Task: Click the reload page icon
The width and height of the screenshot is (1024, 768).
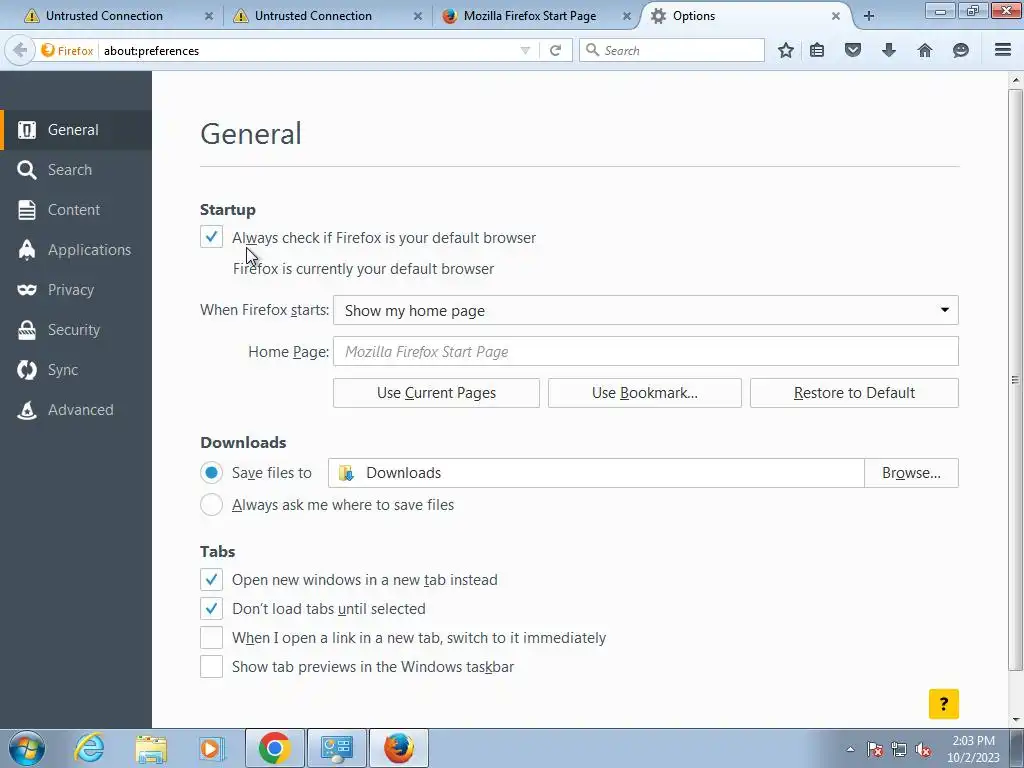Action: (556, 50)
